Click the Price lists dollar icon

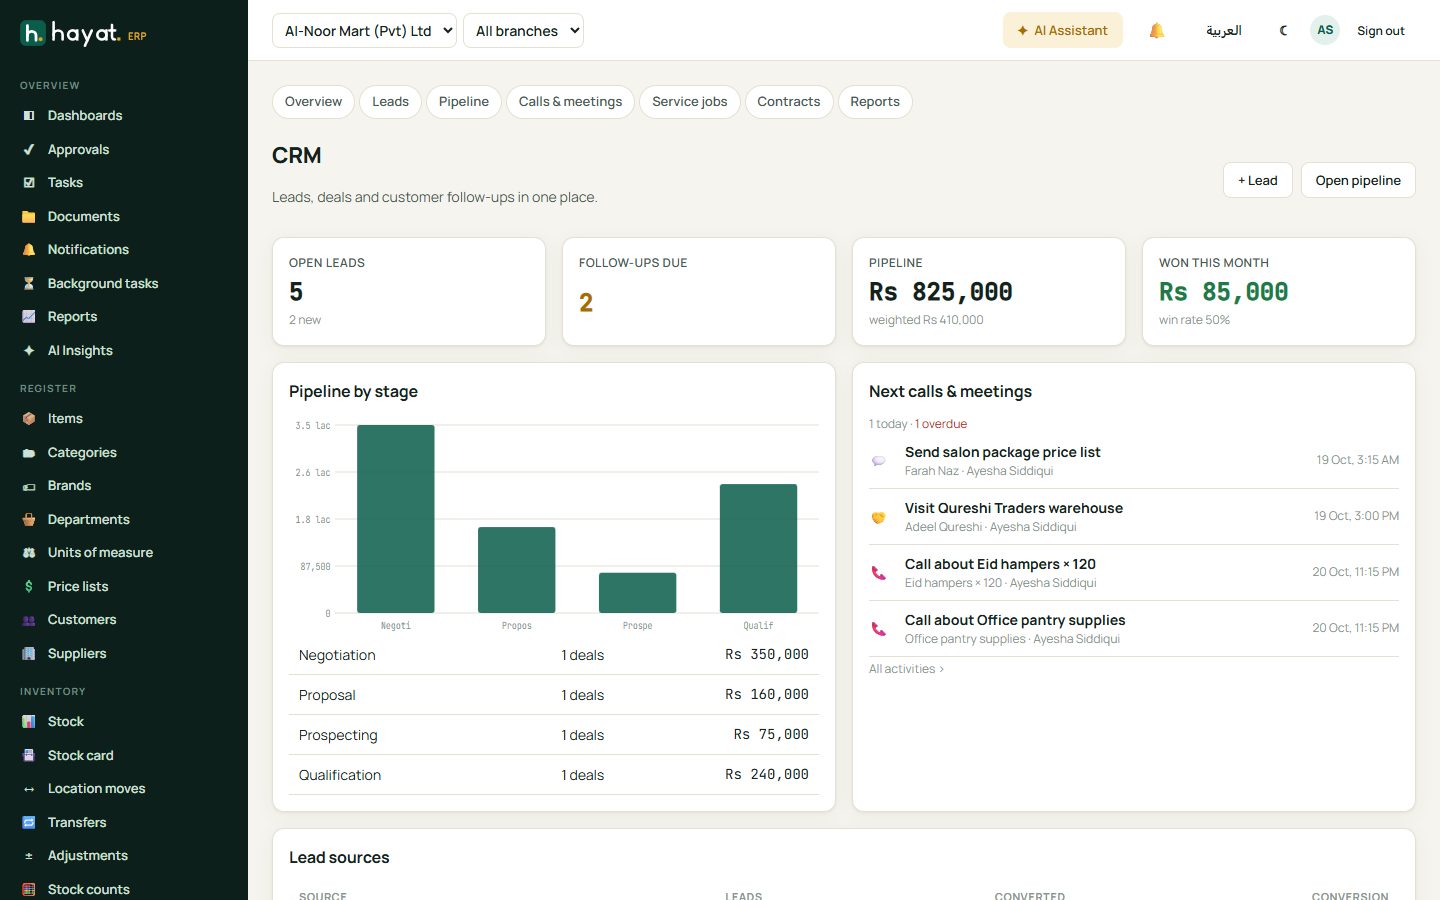29,587
